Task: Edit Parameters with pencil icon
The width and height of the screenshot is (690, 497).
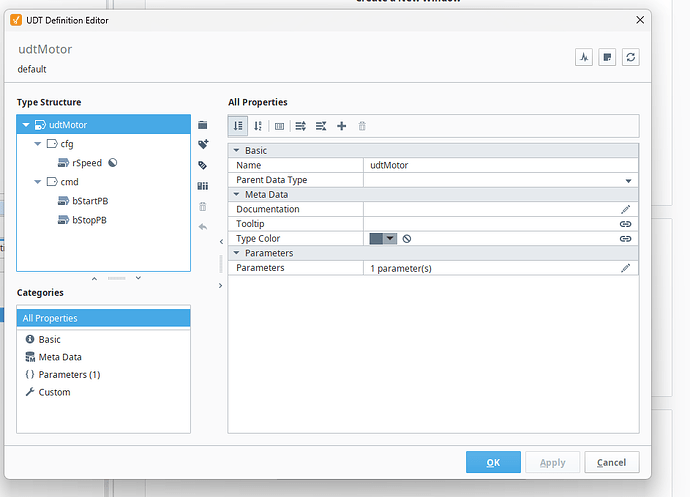Action: pos(625,268)
